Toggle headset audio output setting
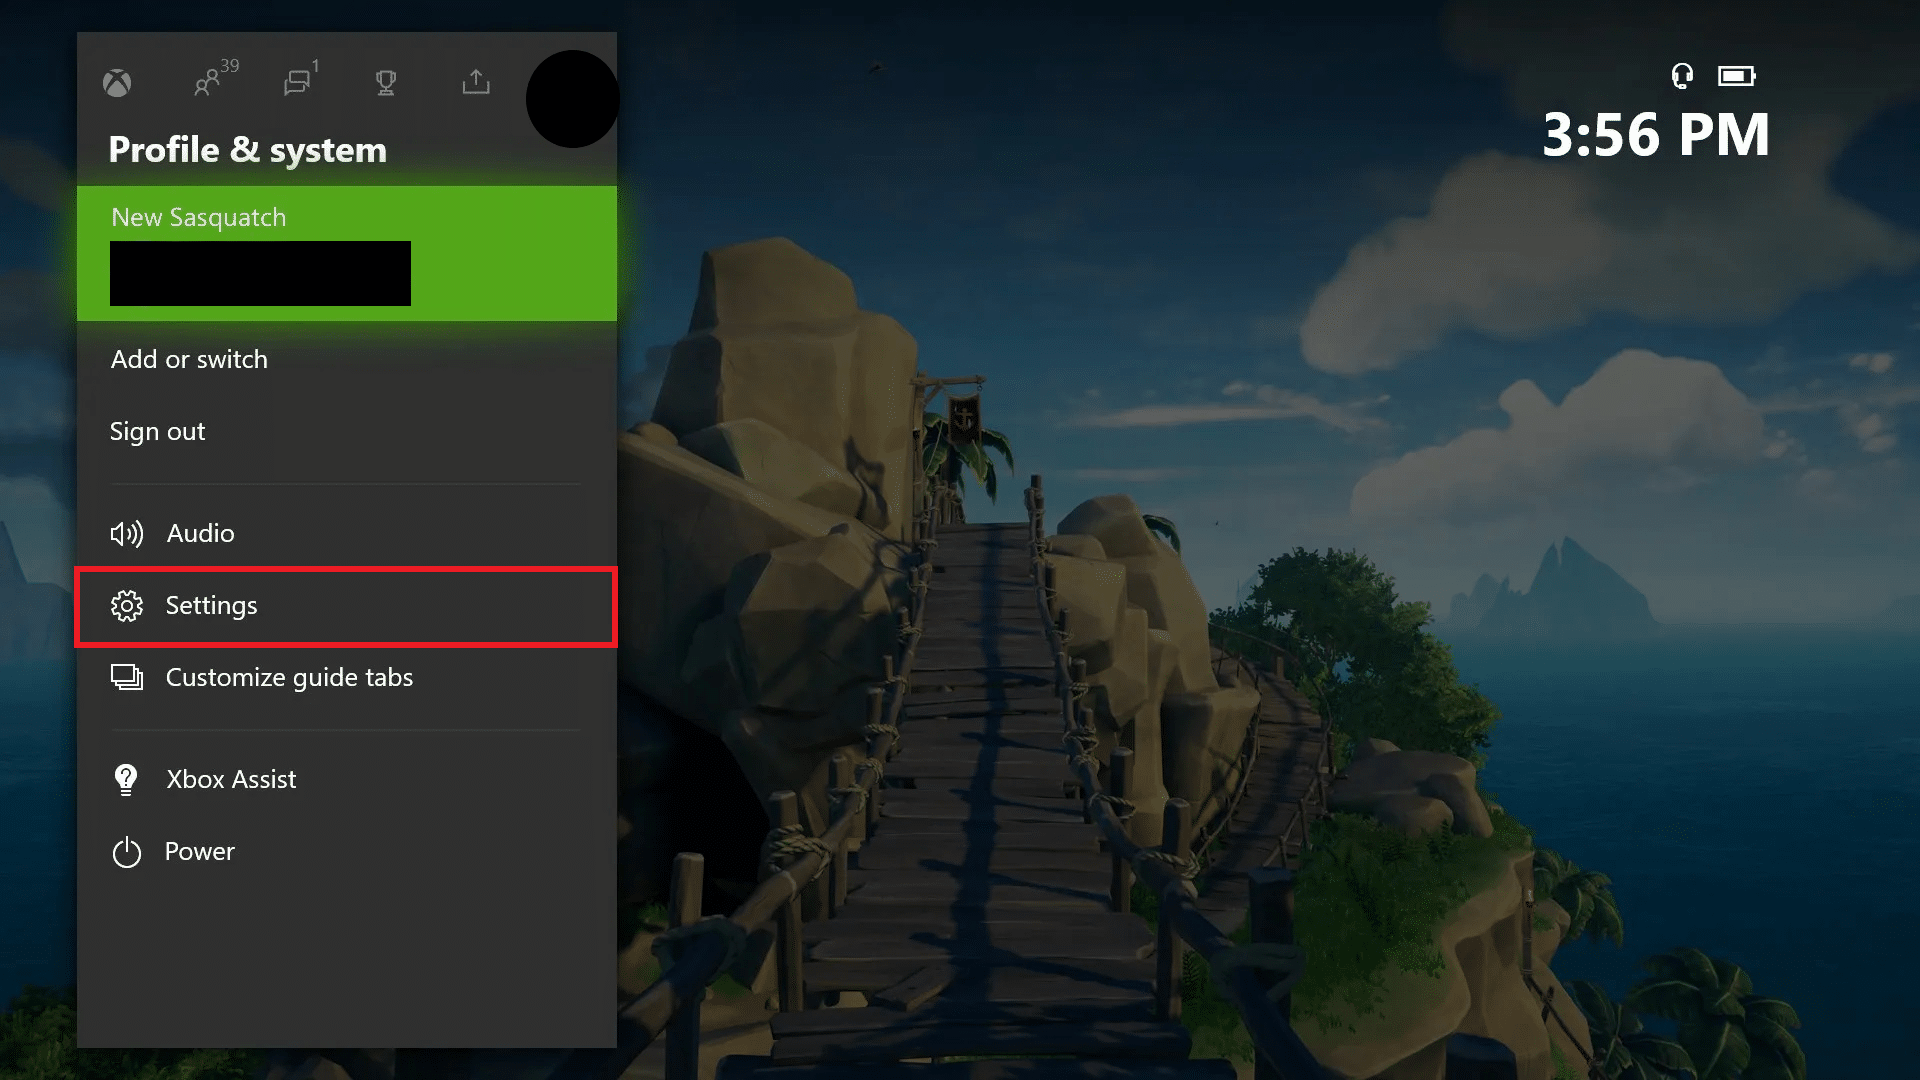The width and height of the screenshot is (1920, 1080). [1681, 75]
